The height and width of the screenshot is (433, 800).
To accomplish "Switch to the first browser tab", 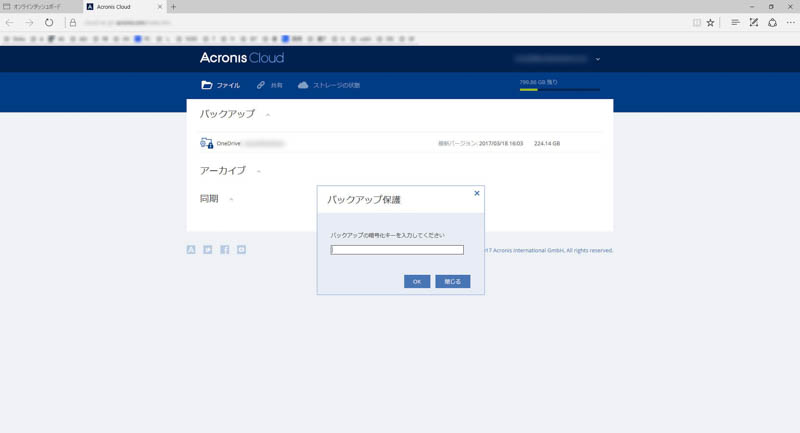I will point(41,7).
